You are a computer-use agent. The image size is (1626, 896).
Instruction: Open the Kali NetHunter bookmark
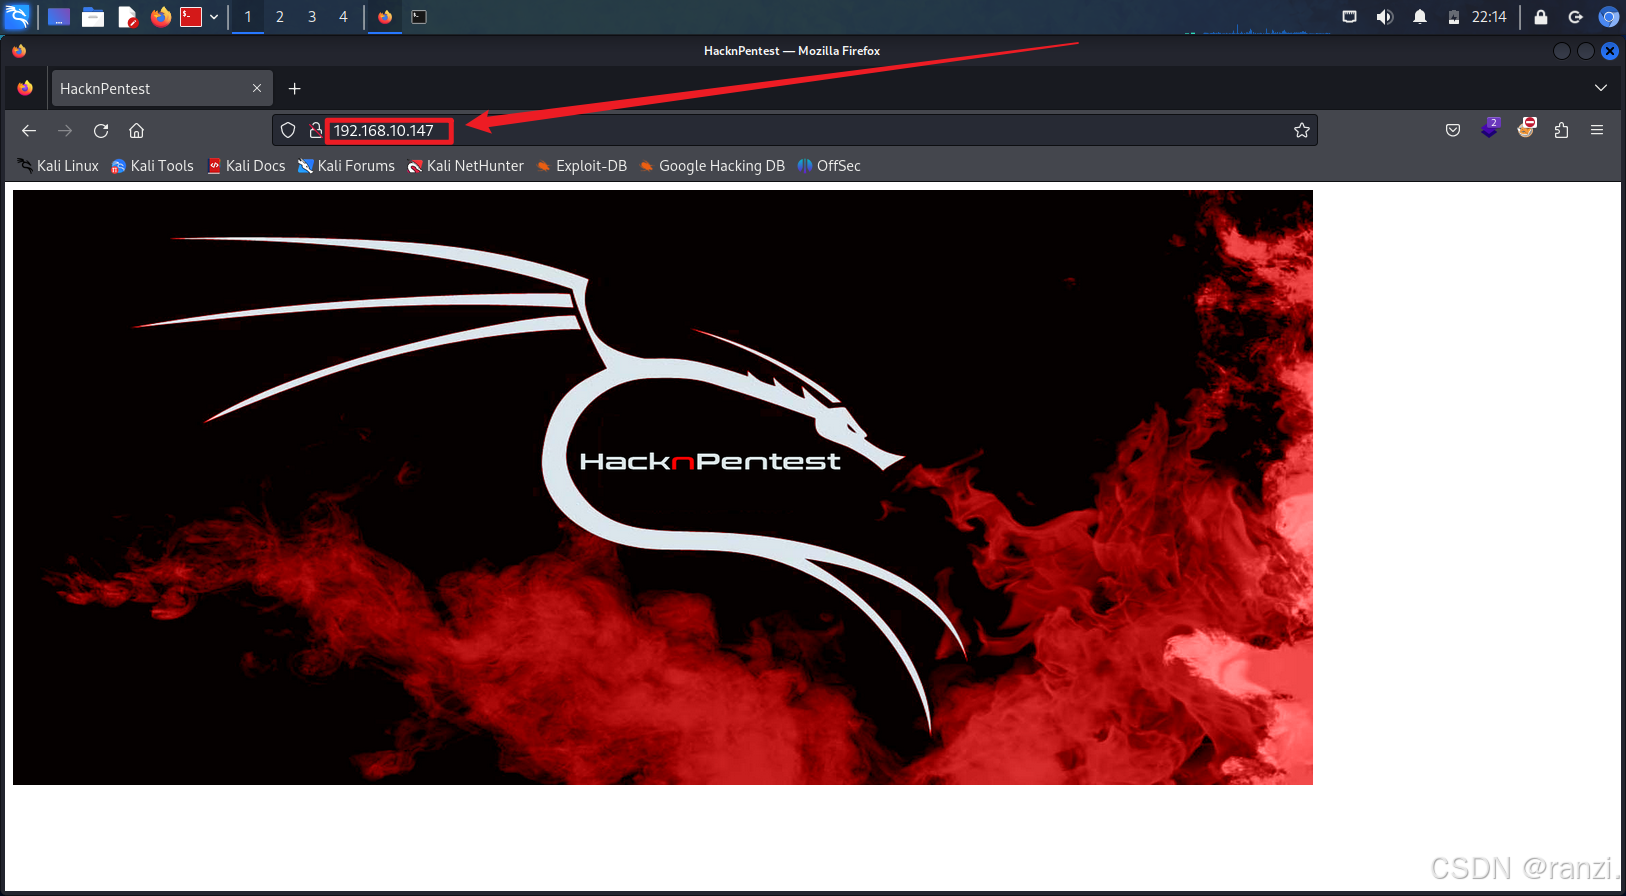click(465, 166)
